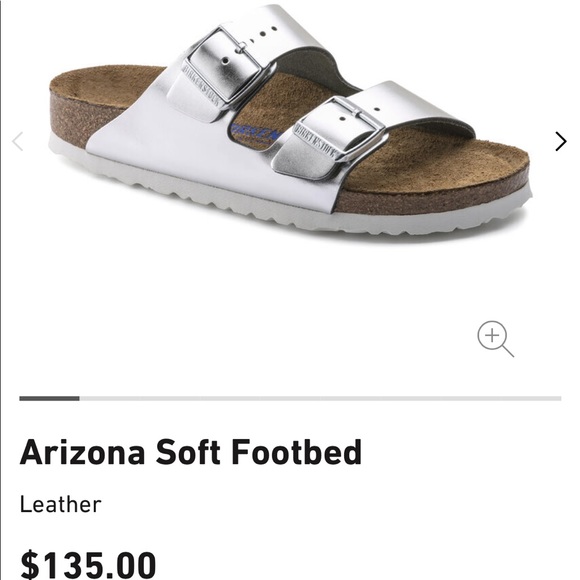Screen dimensions: 580x580
Task: Open the Arizona Soft Footbed title
Action: tap(190, 452)
